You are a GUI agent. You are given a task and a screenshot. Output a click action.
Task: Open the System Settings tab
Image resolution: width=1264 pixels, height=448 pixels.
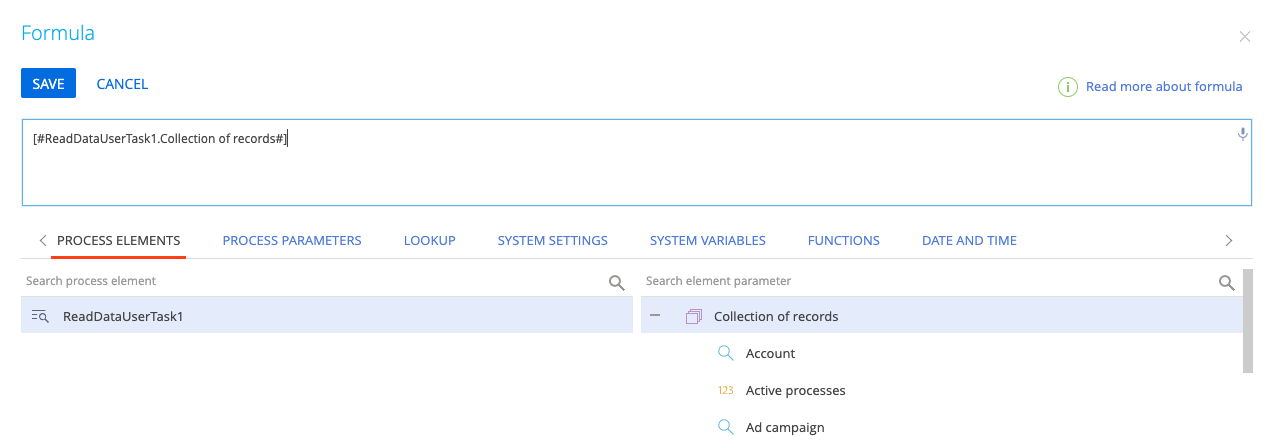click(x=552, y=240)
